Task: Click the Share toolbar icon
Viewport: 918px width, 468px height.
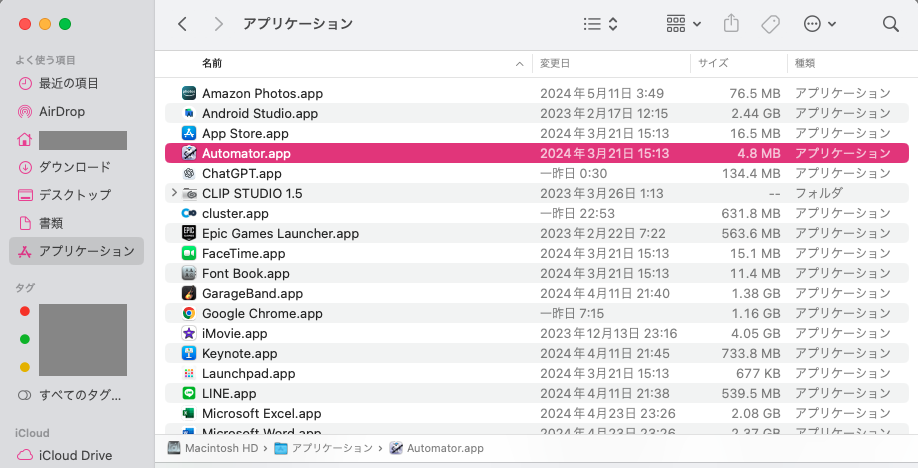Action: (731, 23)
